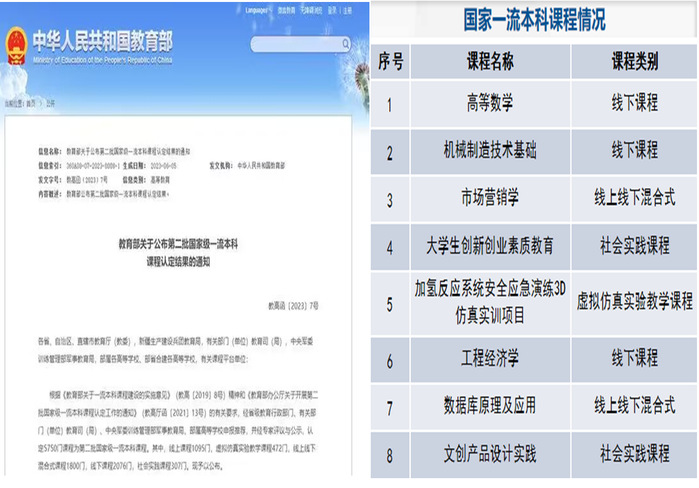Select the 课程名称 column header
This screenshot has height=488, width=699.
490,61
